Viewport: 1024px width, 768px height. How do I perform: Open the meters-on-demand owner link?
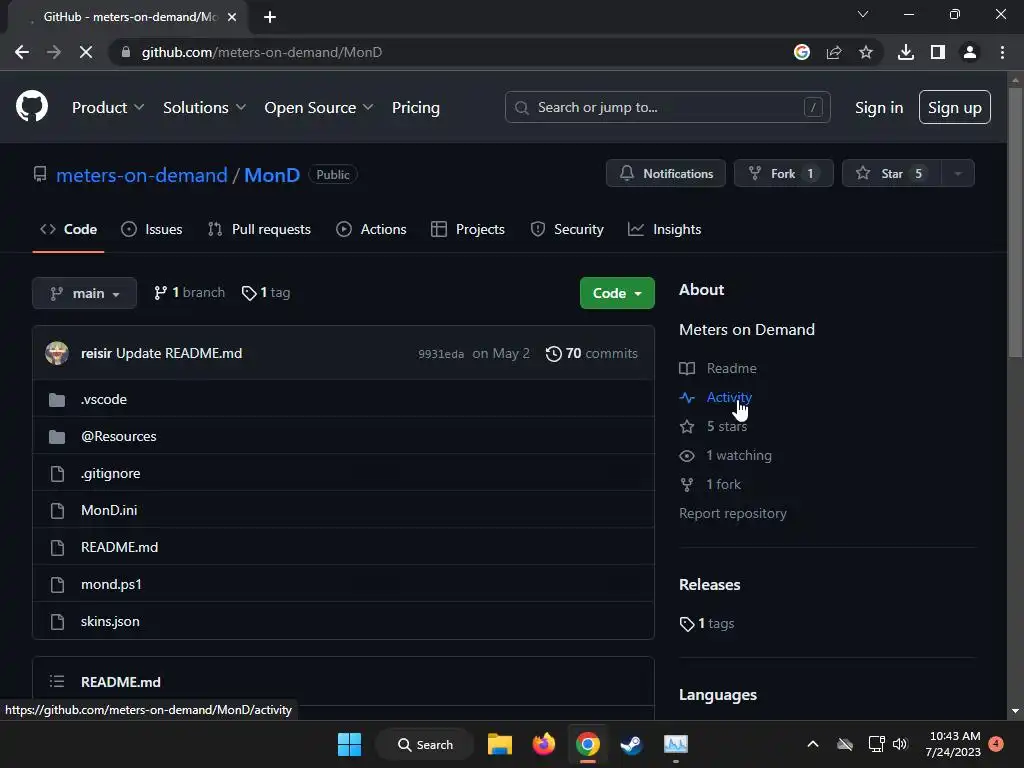pyautogui.click(x=142, y=175)
